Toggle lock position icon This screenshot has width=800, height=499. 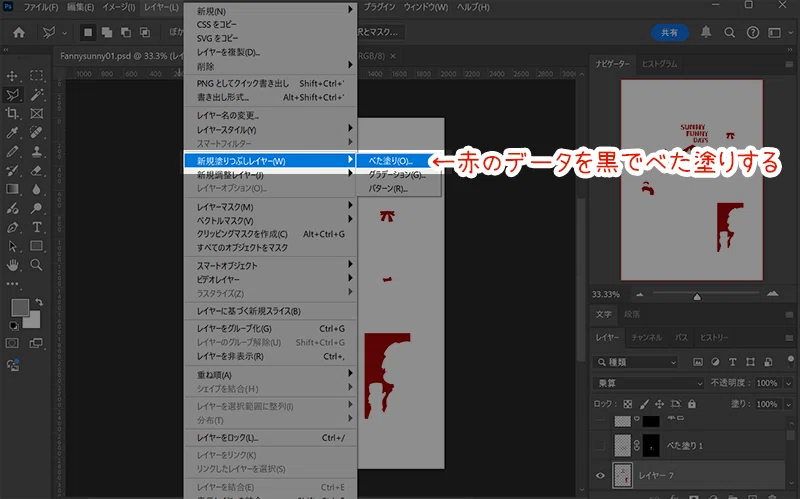(x=659, y=404)
